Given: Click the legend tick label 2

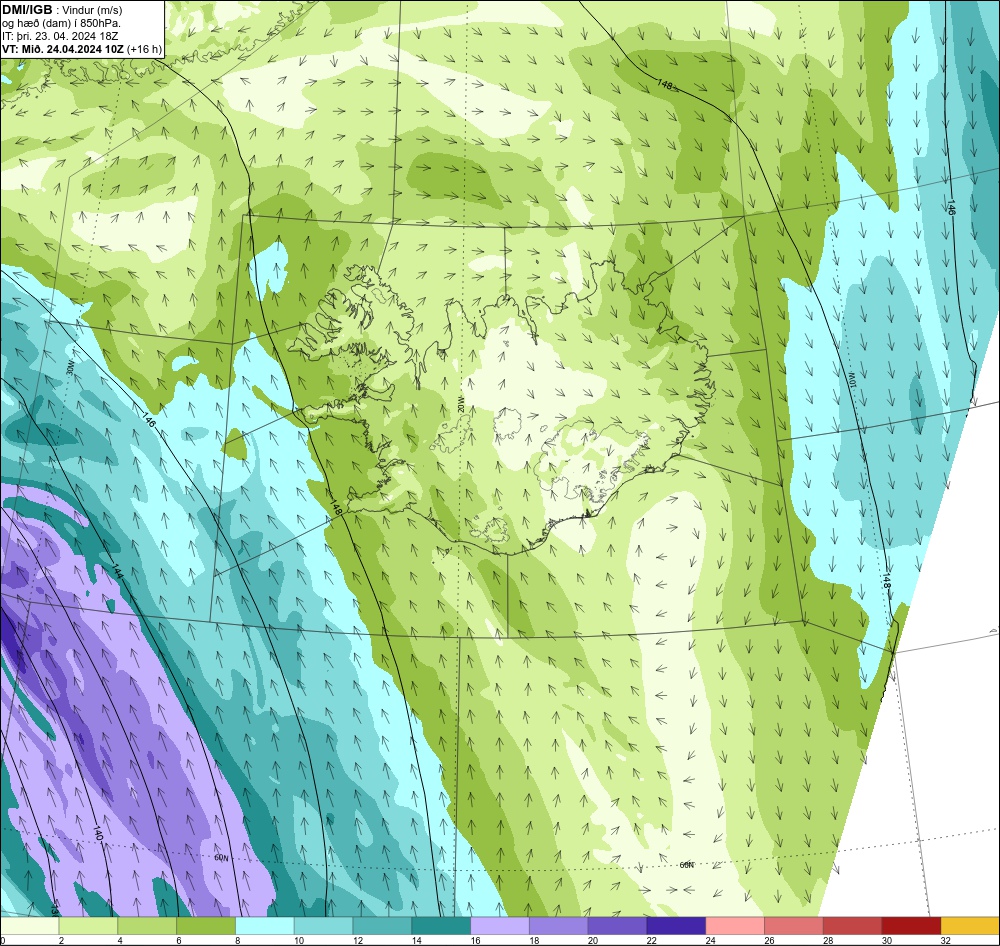Looking at the screenshot, I should tap(61, 940).
